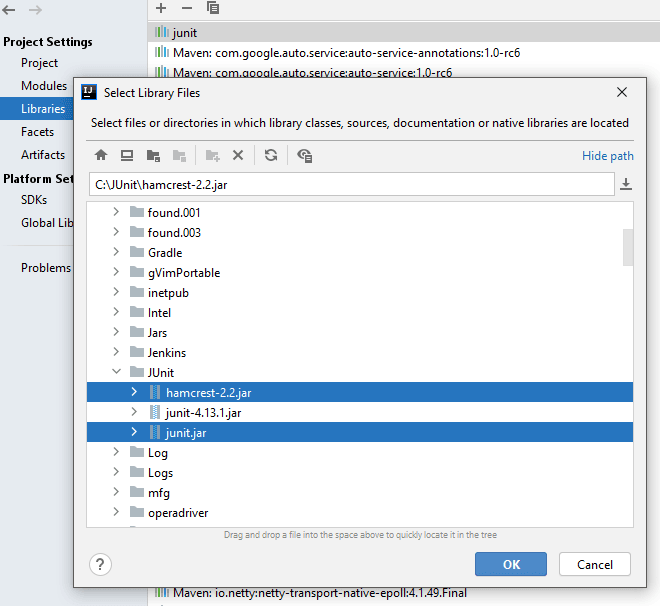The width and height of the screenshot is (660, 606).
Task: Confirm selection with OK button
Action: 511,564
